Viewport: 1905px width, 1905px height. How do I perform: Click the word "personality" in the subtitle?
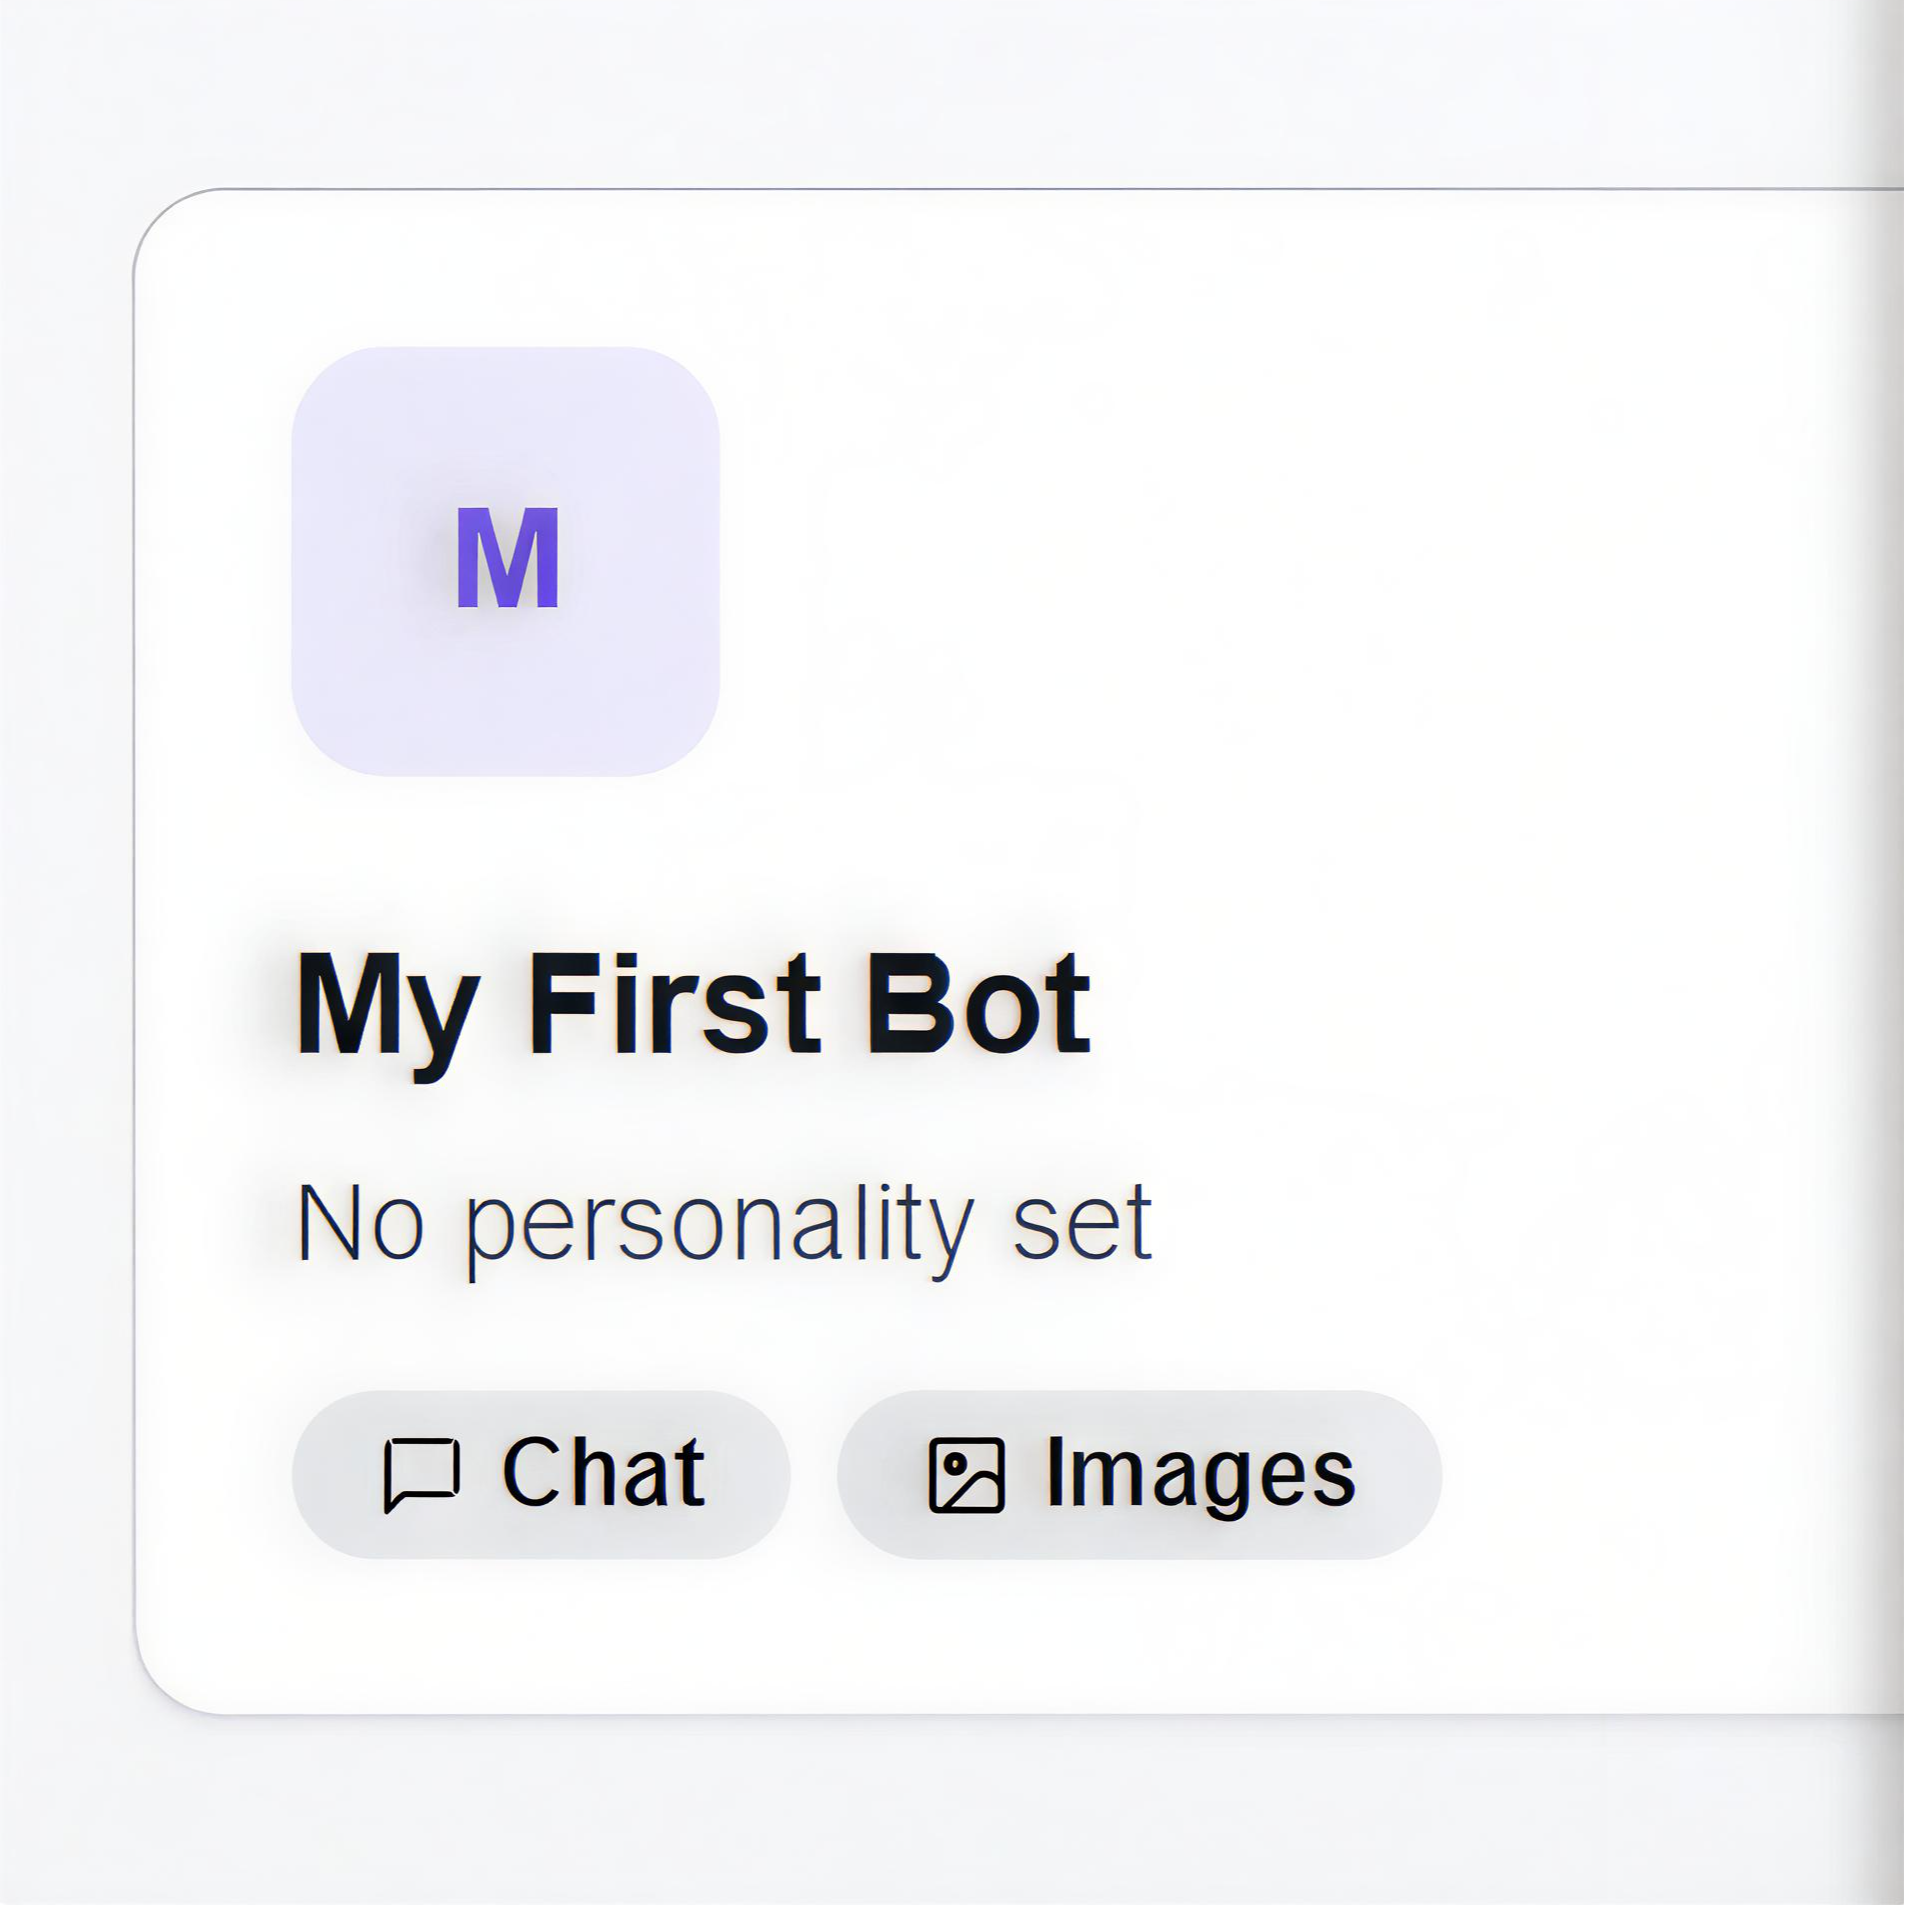[720, 1225]
